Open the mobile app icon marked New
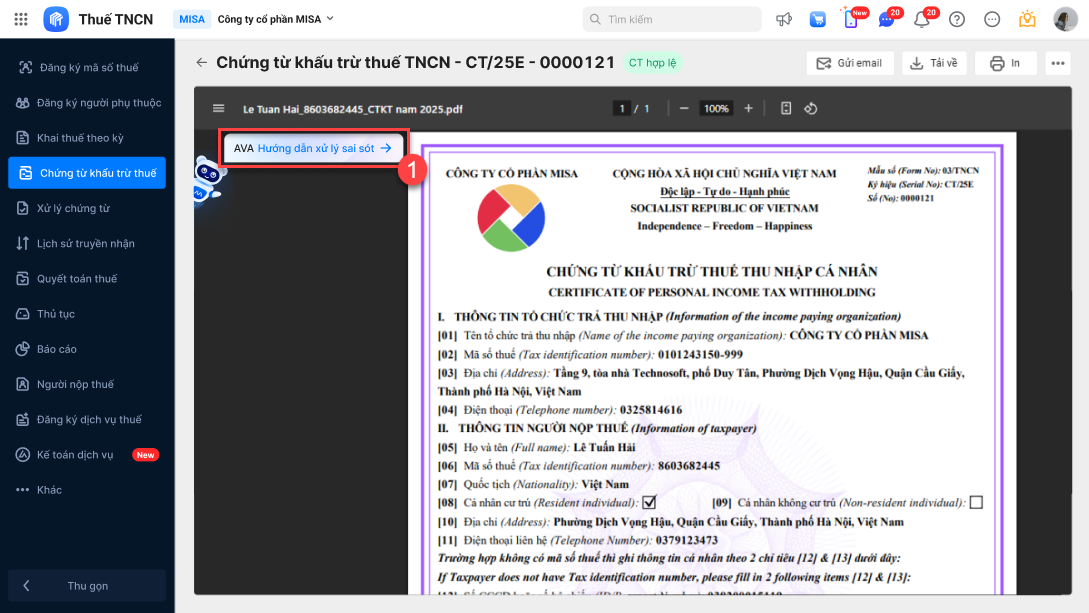1089x613 pixels. pos(851,19)
